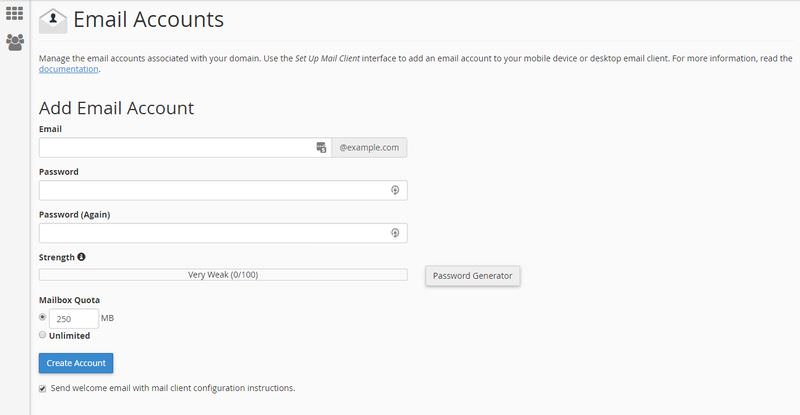800x415 pixels.
Task: Open the documentation link
Action: point(68,69)
